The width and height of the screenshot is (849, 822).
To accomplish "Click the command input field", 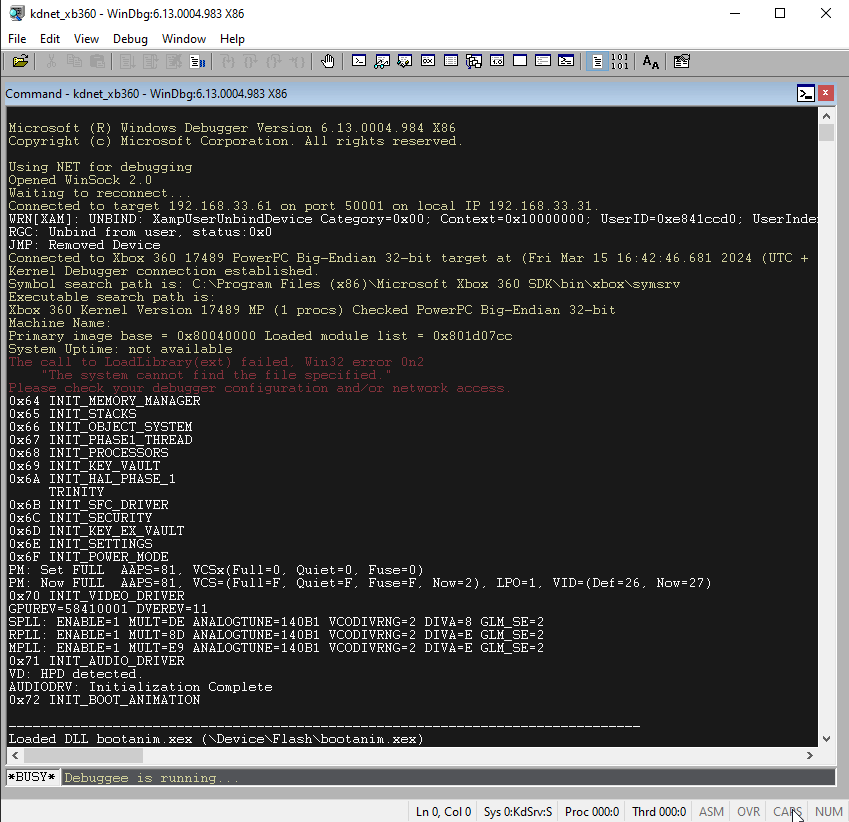I will tap(448, 778).
